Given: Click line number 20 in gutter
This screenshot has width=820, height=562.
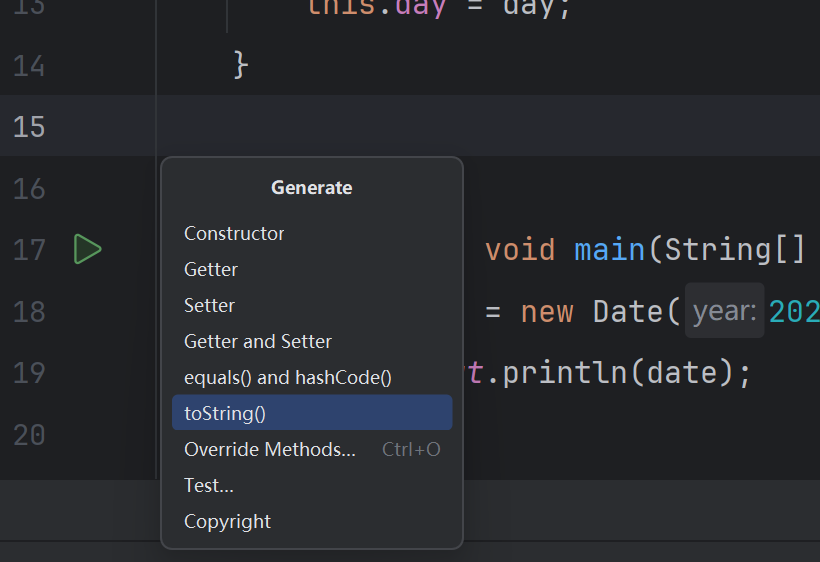Looking at the screenshot, I should point(29,435).
